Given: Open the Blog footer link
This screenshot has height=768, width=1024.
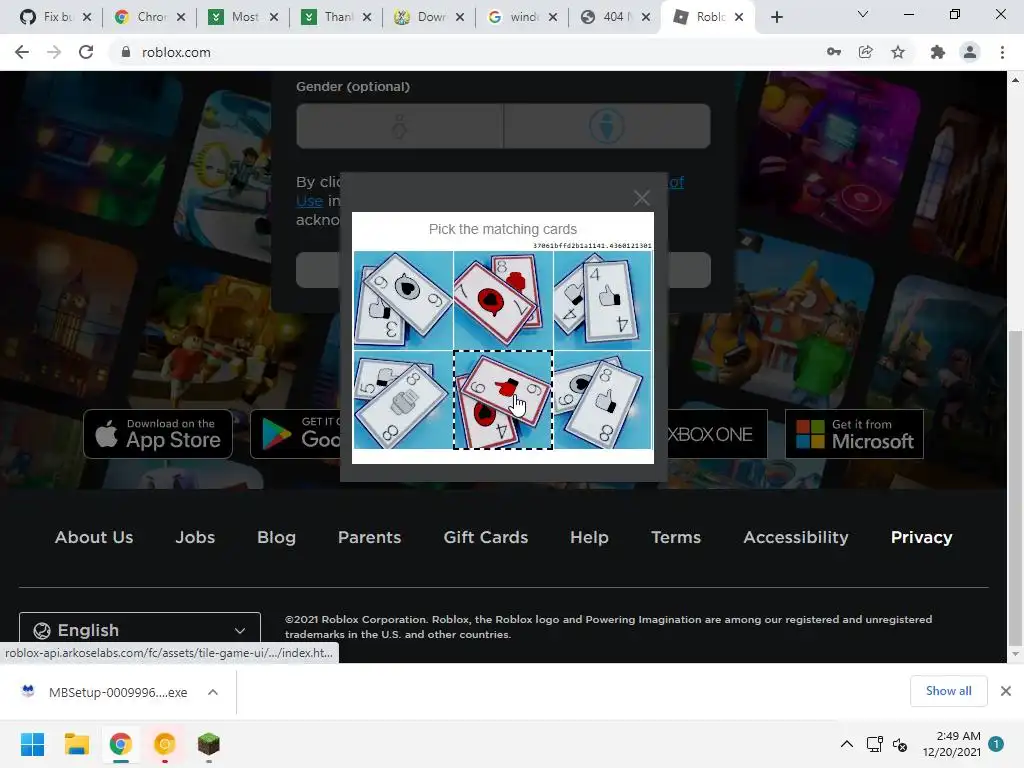Looking at the screenshot, I should point(276,537).
